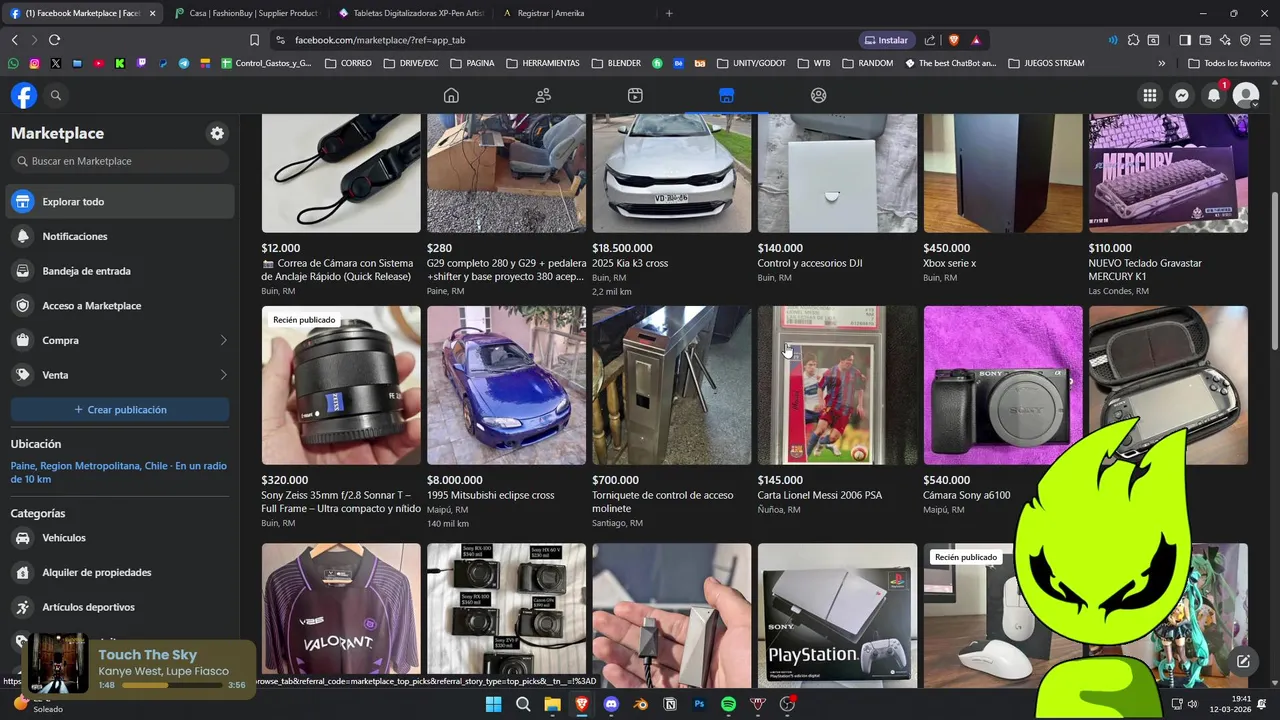Open YouTube bookmark icon
The height and width of the screenshot is (720, 1280).
point(98,63)
